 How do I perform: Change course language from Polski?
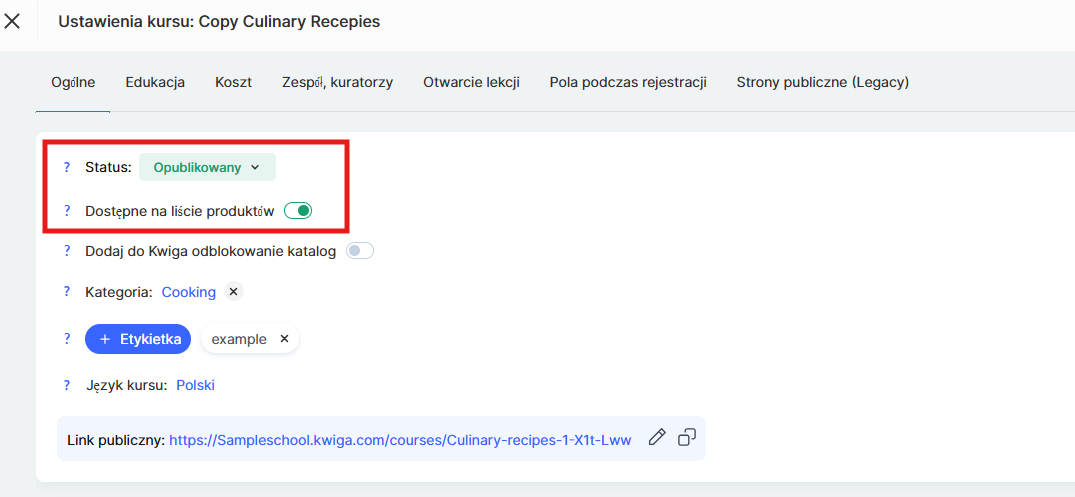point(195,385)
